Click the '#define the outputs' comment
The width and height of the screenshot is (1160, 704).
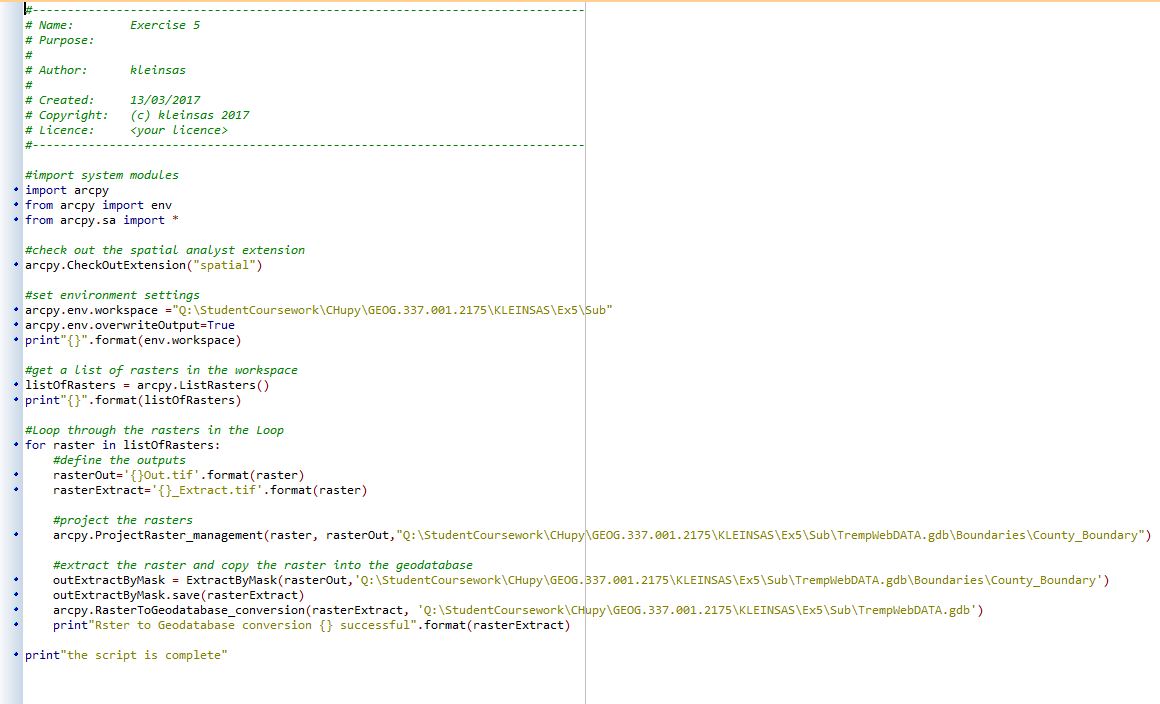point(120,460)
